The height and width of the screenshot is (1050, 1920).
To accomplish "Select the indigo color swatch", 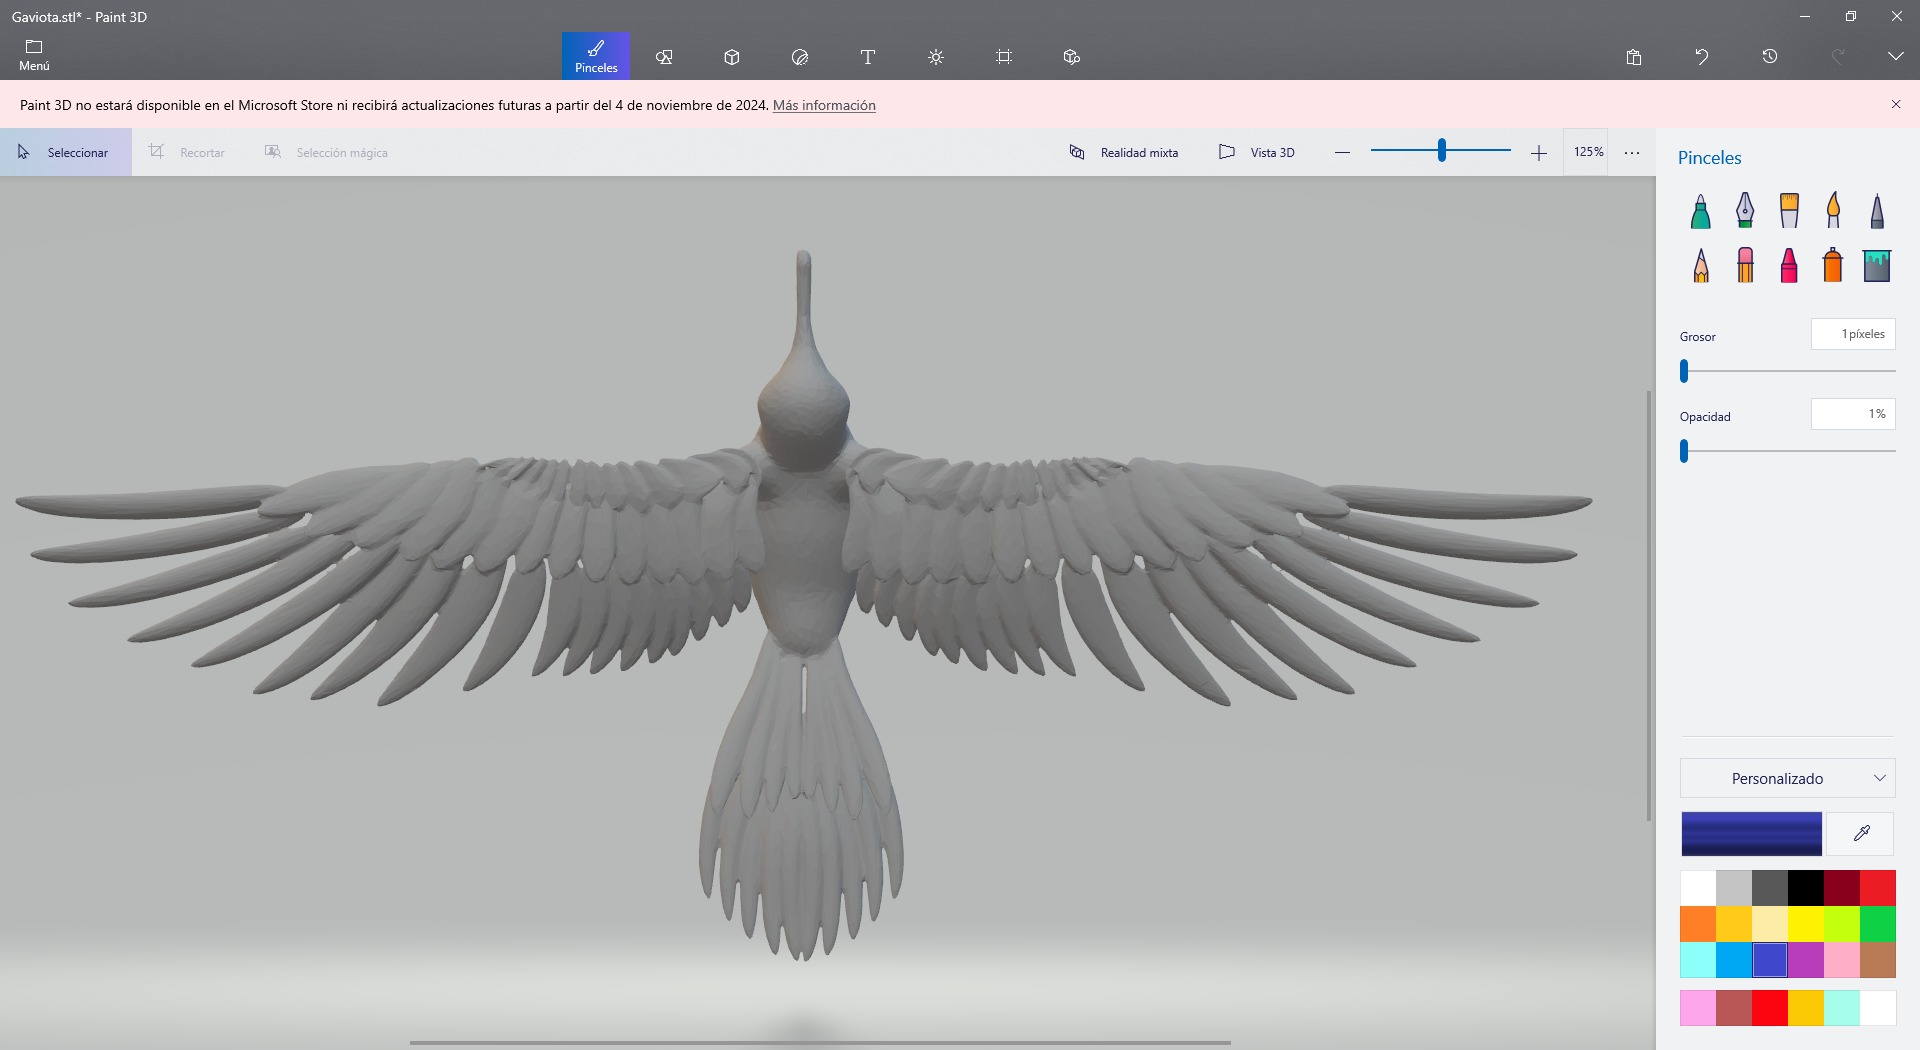I will point(1770,960).
